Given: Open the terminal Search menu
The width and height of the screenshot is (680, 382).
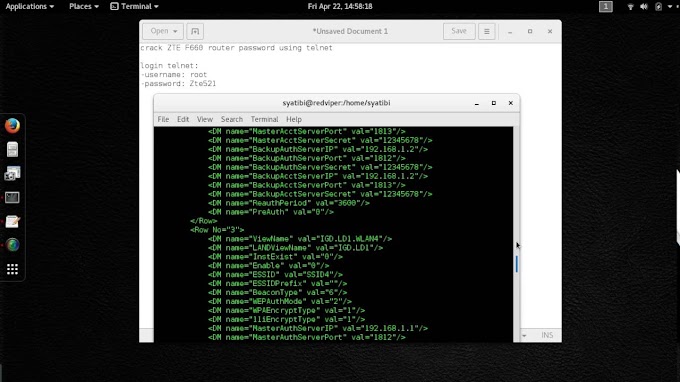Looking at the screenshot, I should pos(232,119).
